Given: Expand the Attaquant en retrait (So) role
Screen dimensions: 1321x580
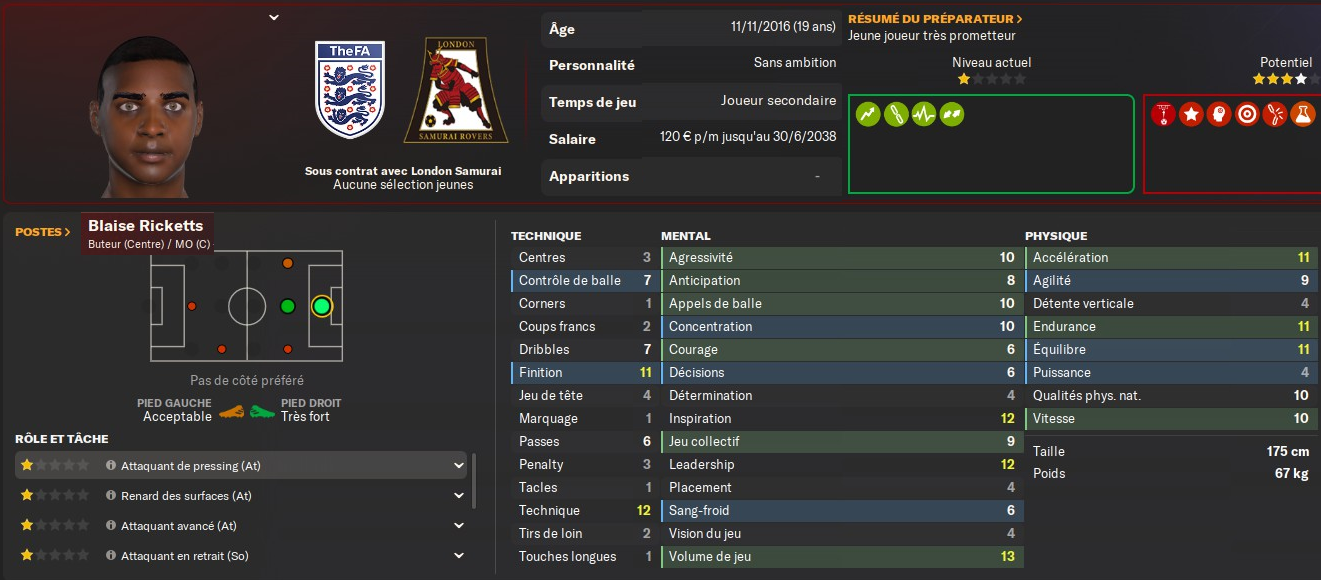Looking at the screenshot, I should pyautogui.click(x=459, y=556).
